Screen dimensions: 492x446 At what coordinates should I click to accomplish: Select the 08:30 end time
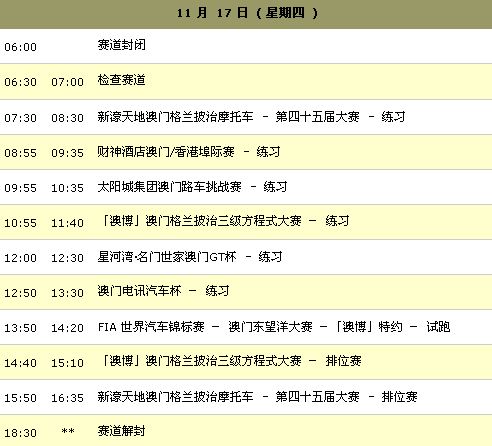click(67, 118)
